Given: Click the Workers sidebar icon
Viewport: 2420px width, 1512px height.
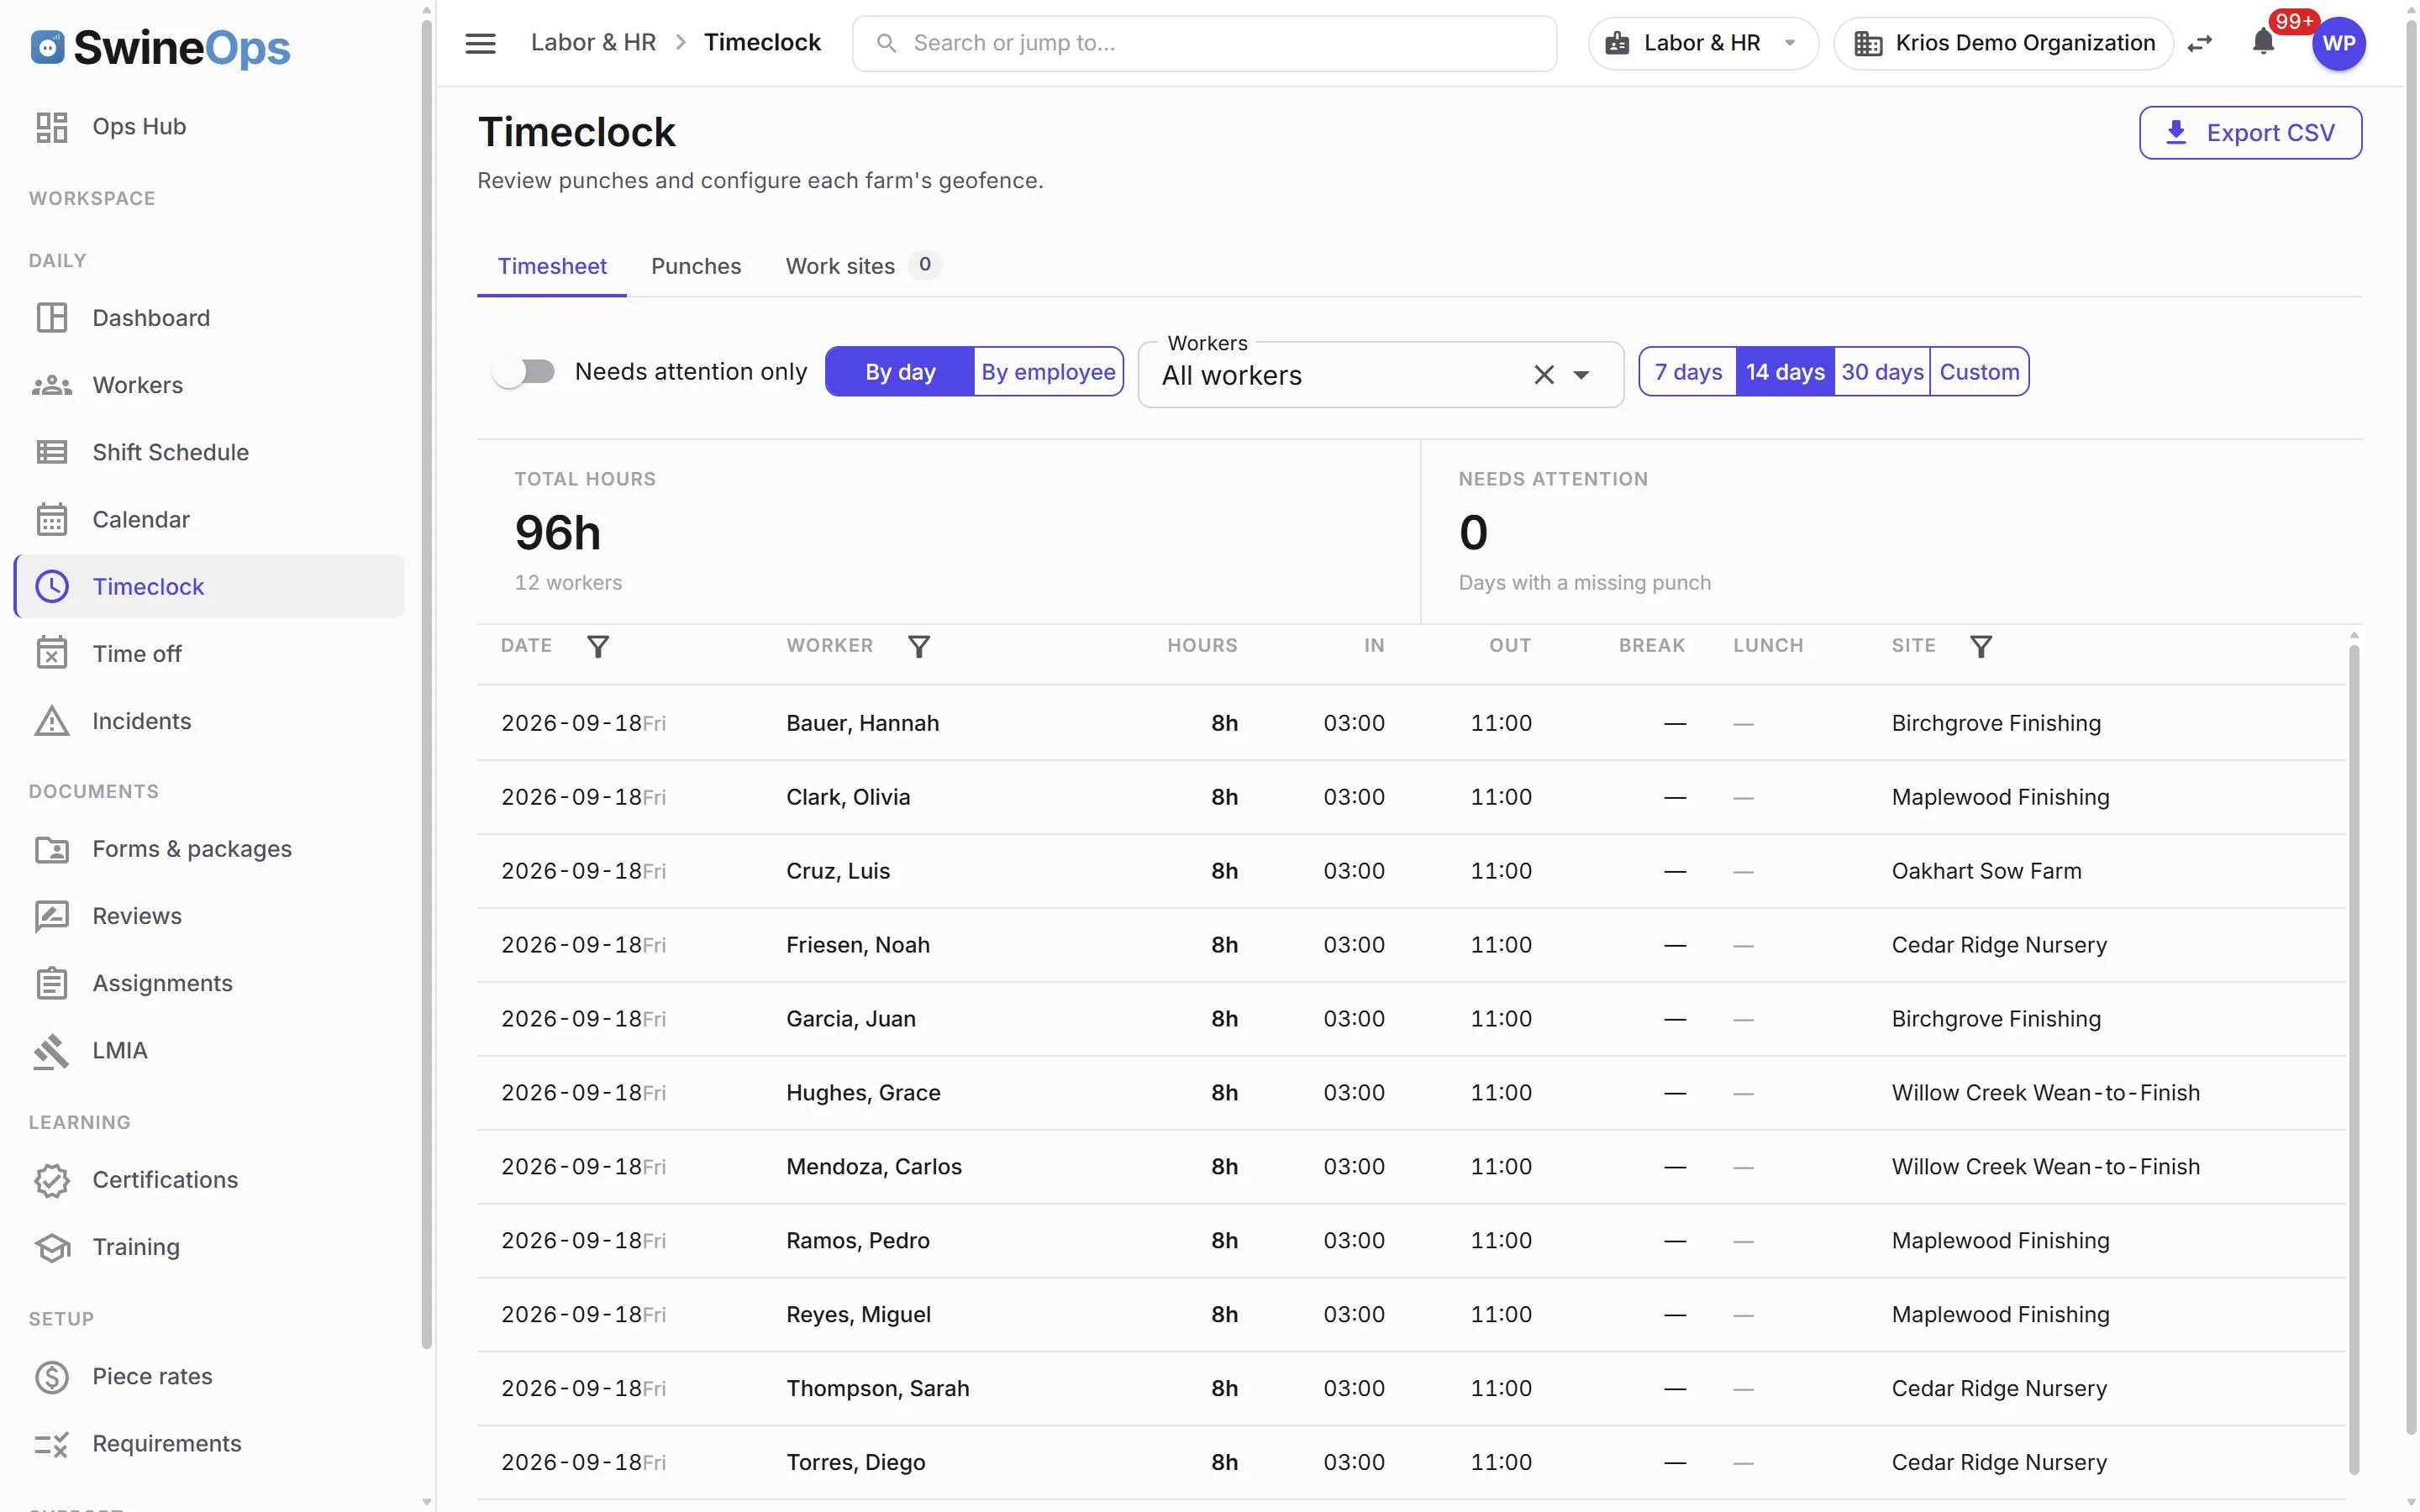Looking at the screenshot, I should tap(51, 385).
